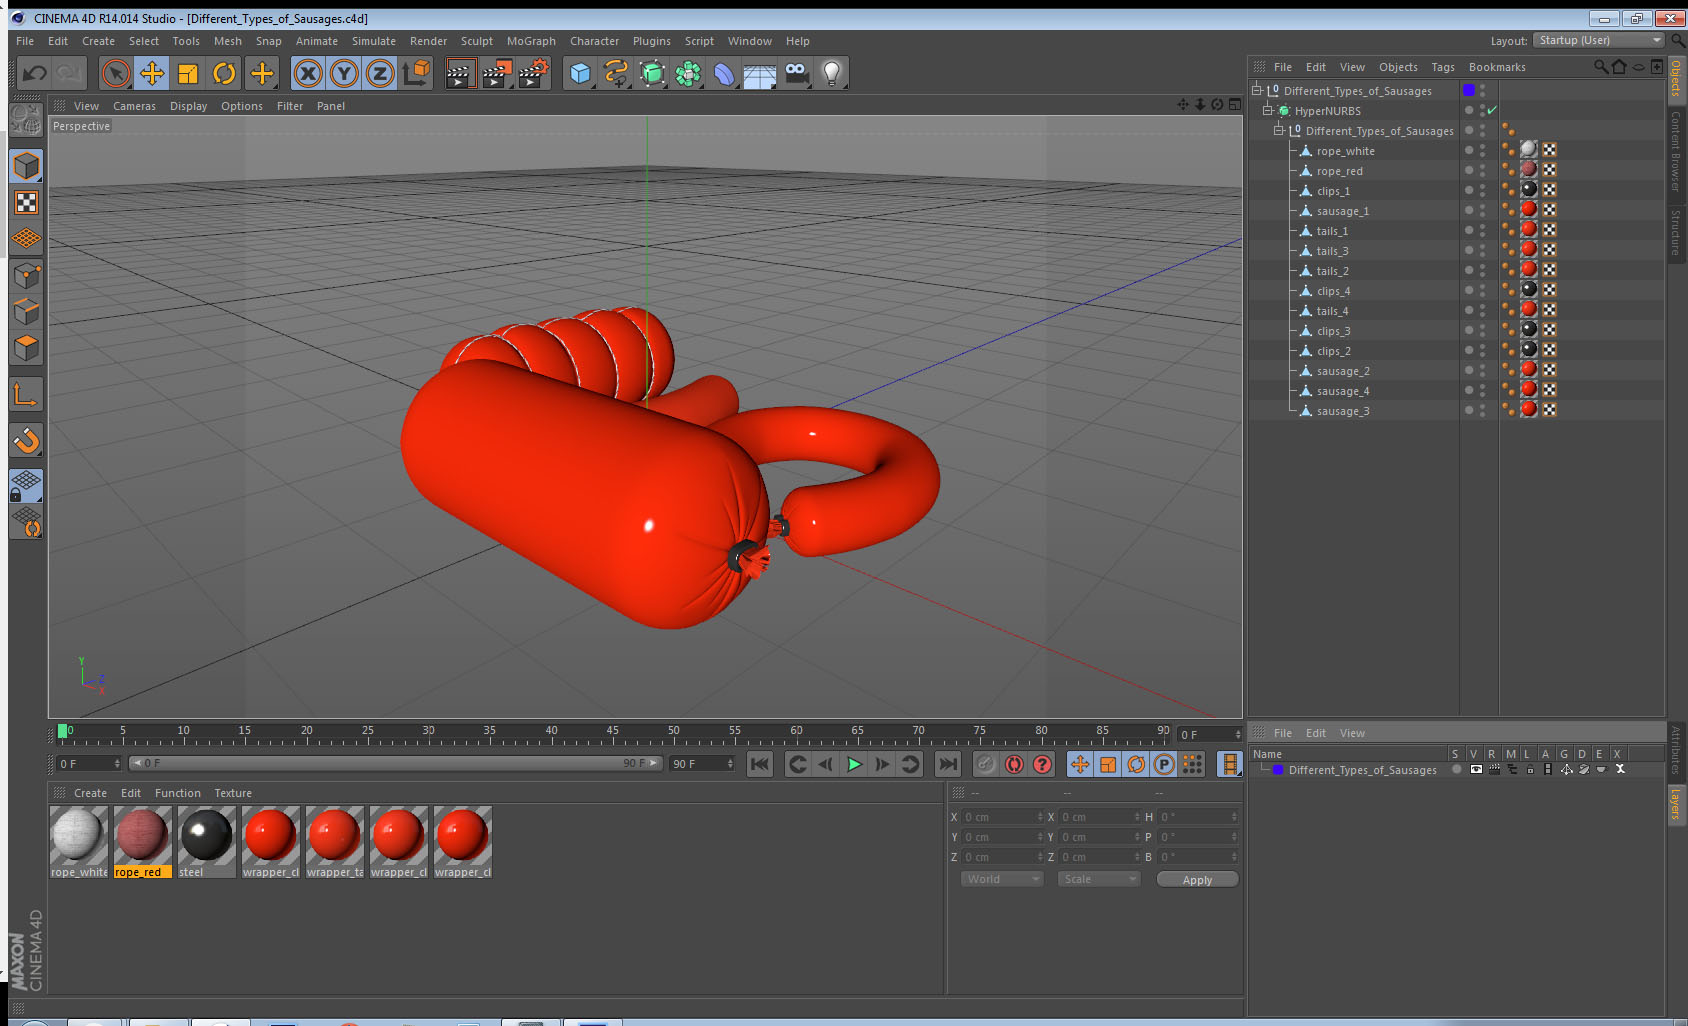Open the World coordinate dropdown
This screenshot has height=1026, width=1688.
tap(1002, 879)
